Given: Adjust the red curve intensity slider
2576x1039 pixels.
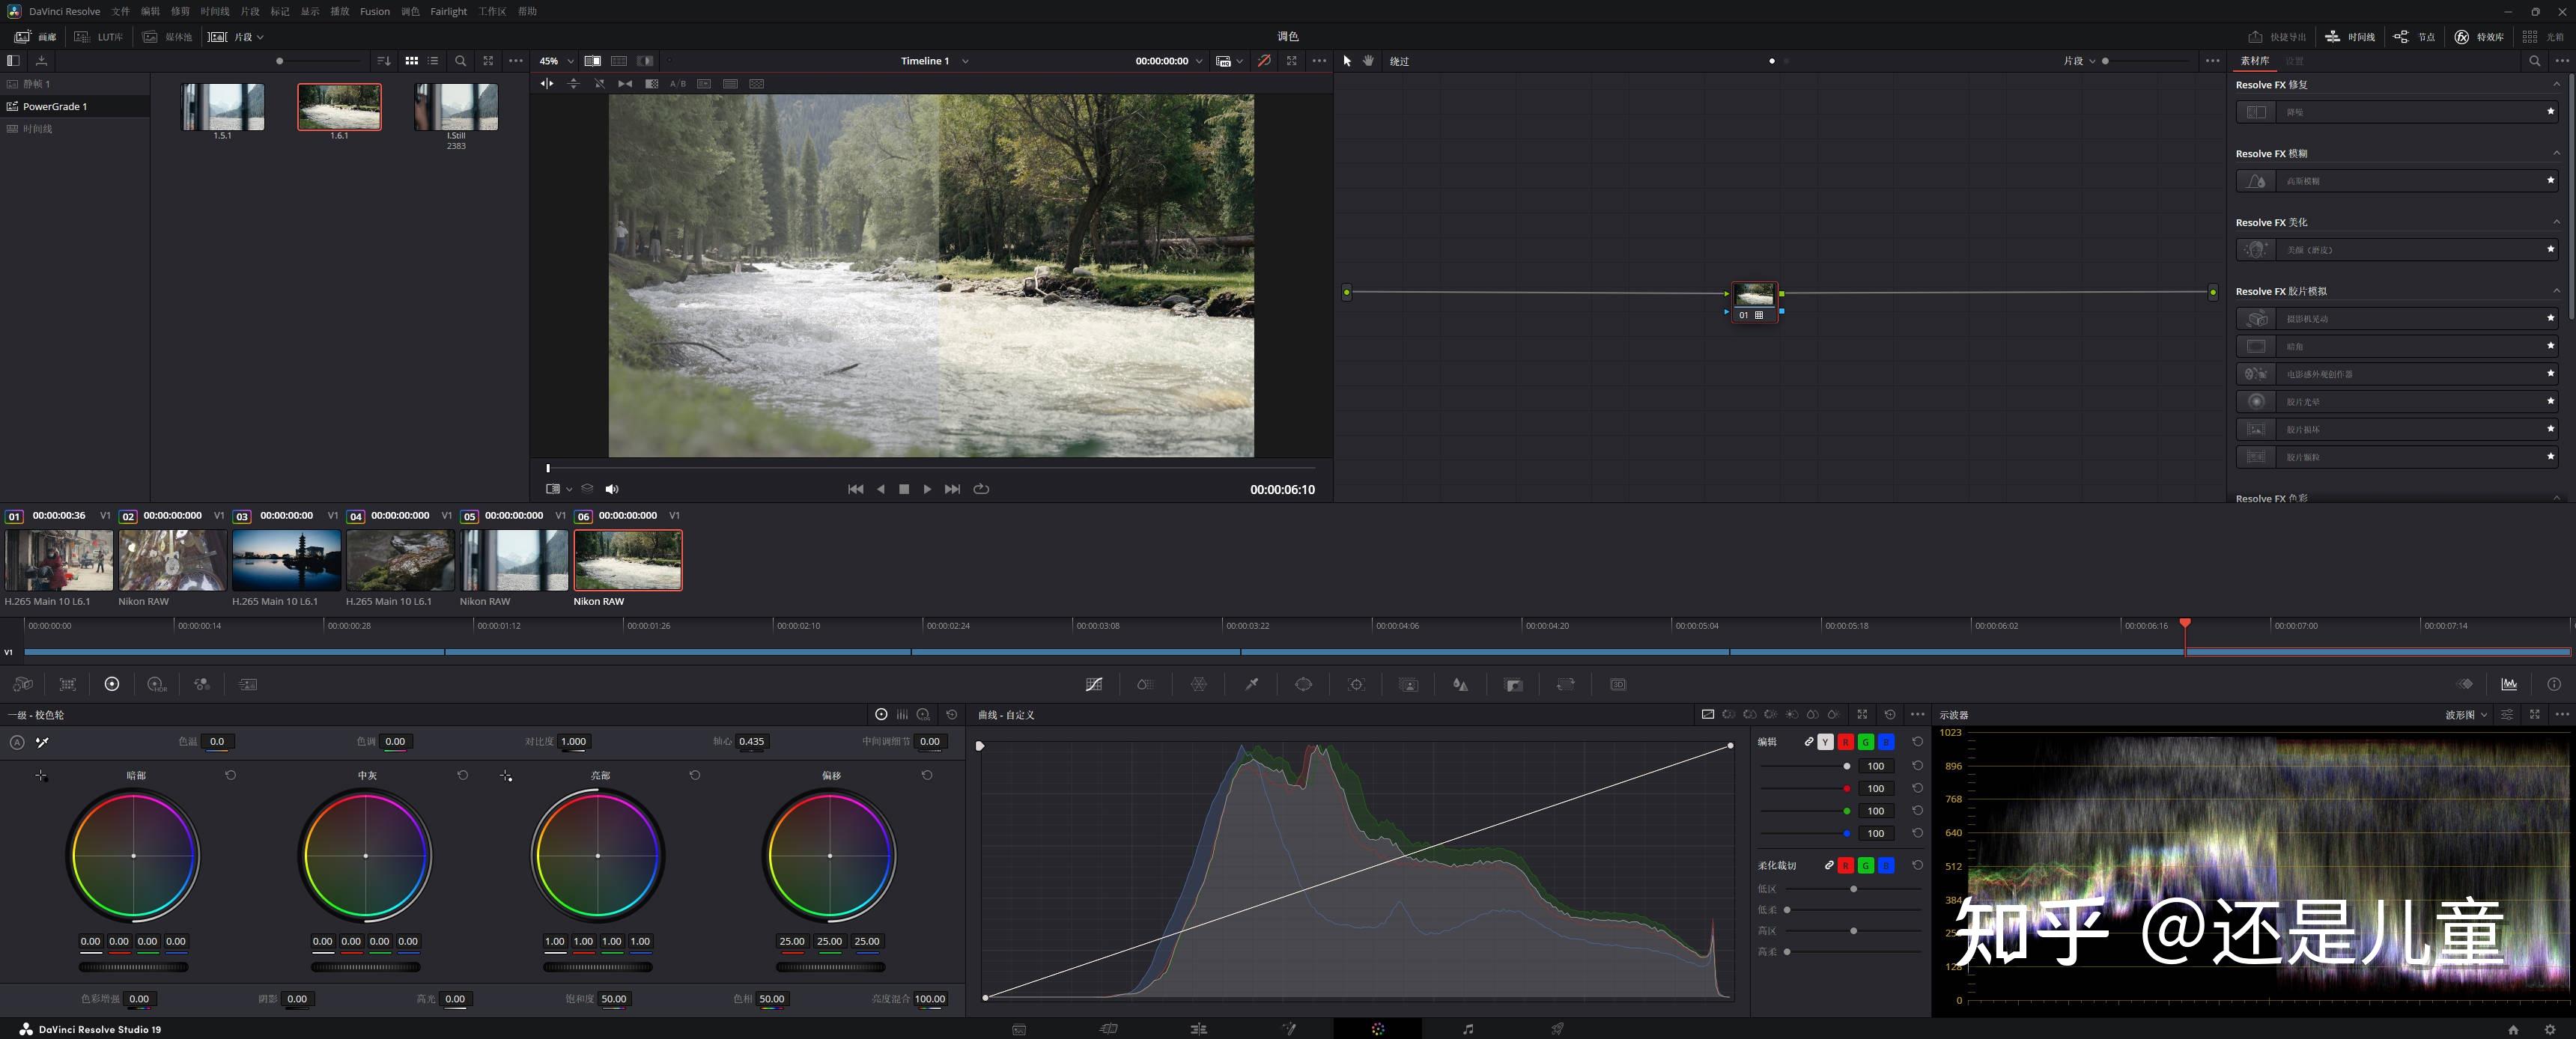Looking at the screenshot, I should 1803,788.
